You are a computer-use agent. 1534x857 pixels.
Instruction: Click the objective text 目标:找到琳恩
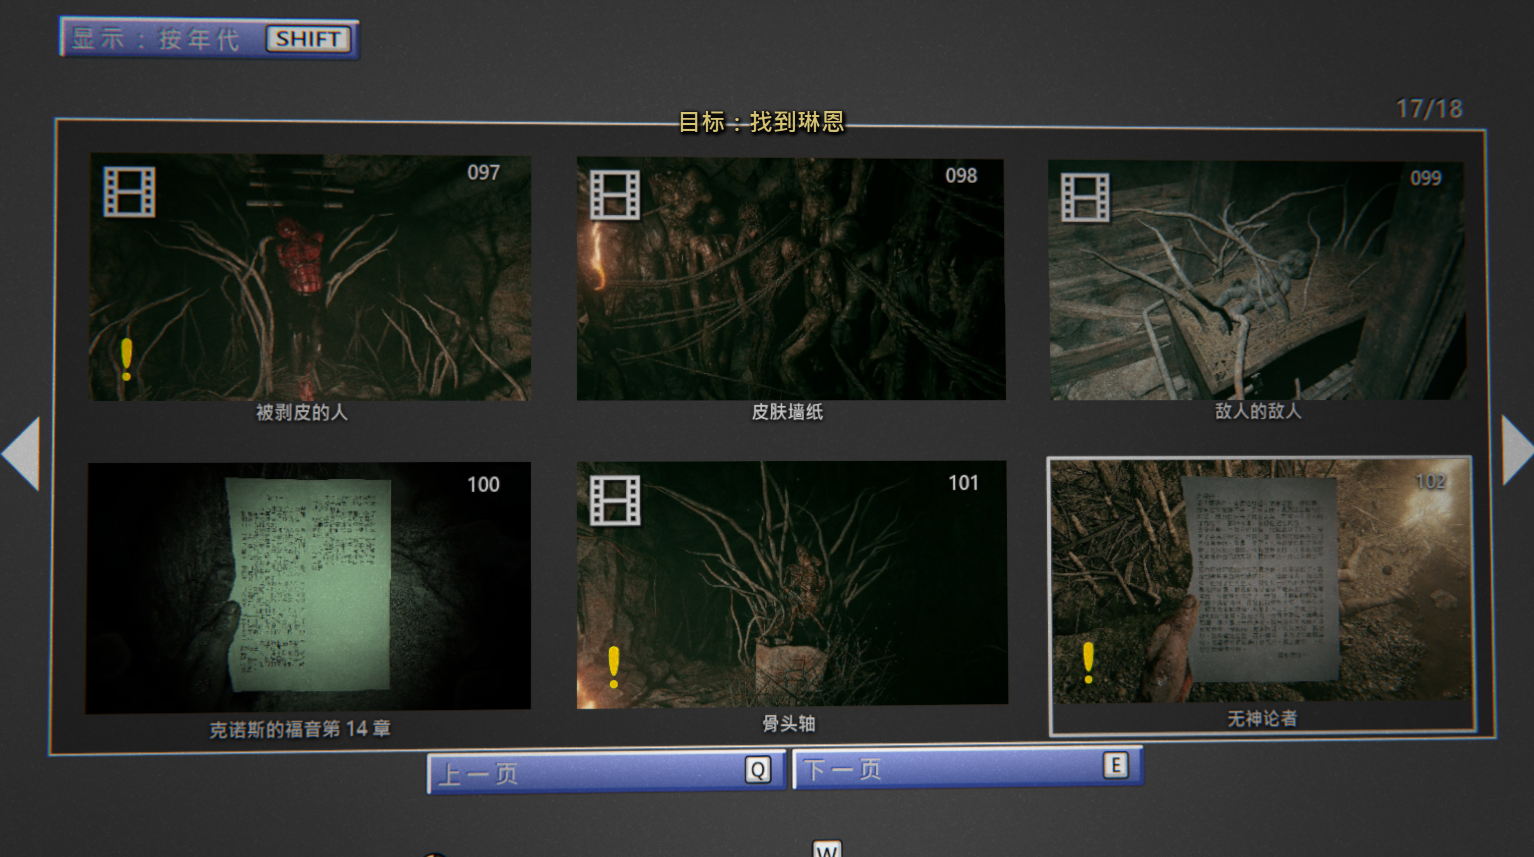(762, 122)
